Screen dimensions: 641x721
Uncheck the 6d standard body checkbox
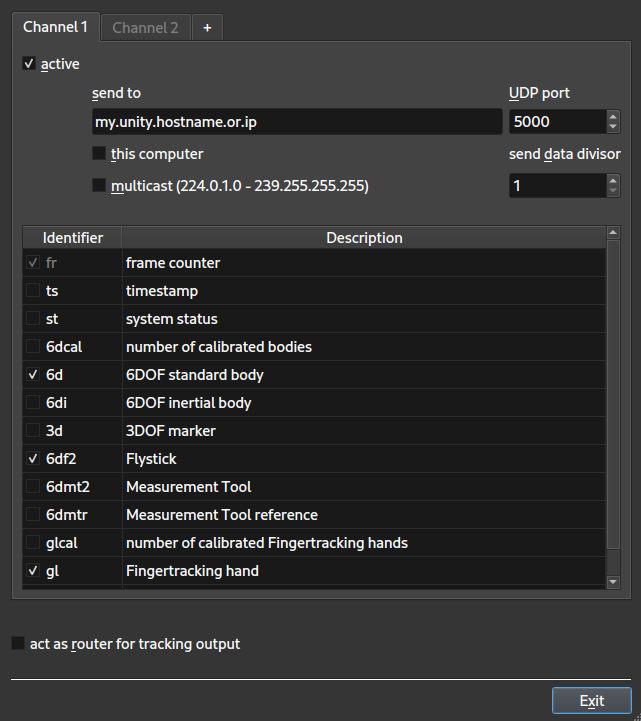click(33, 375)
